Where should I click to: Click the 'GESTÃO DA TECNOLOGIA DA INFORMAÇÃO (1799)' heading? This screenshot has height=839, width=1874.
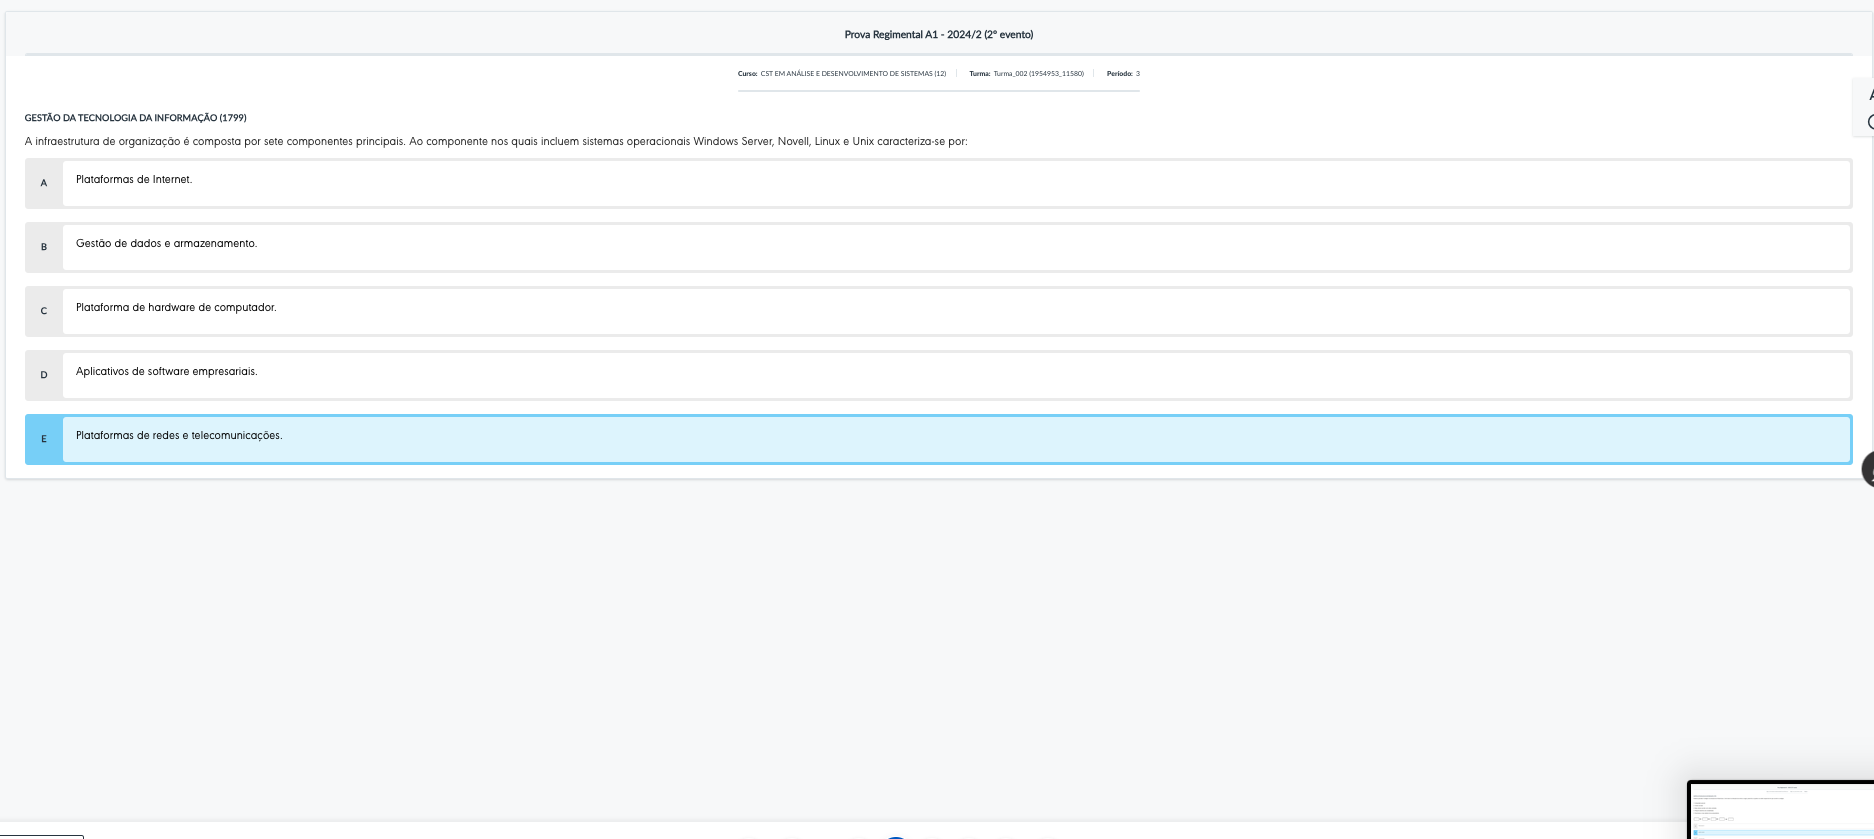coord(136,118)
